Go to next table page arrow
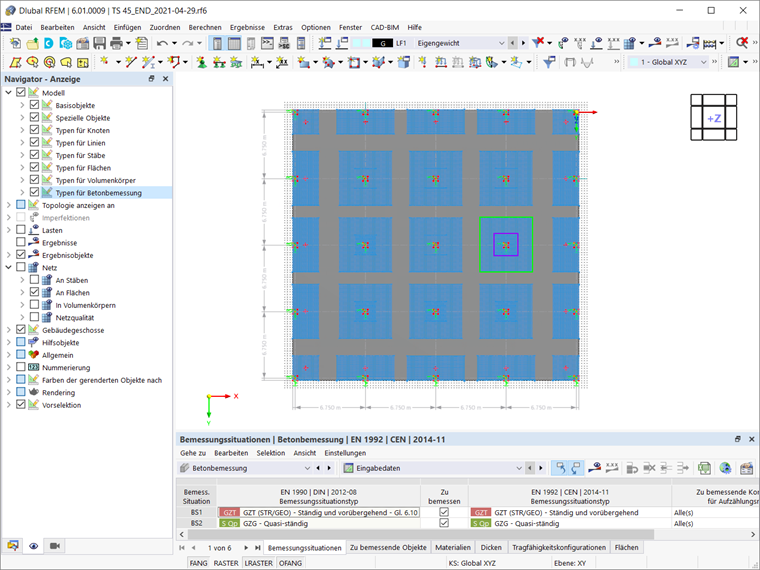The width and height of the screenshot is (760, 570). pyautogui.click(x=246, y=548)
